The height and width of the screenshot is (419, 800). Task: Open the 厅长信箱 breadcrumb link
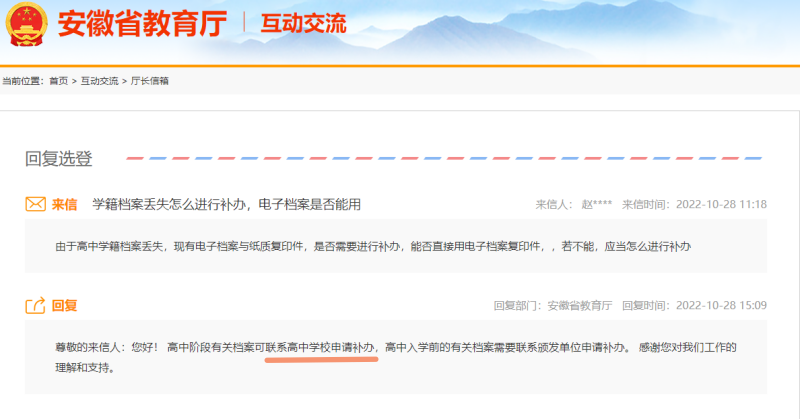pyautogui.click(x=149, y=81)
